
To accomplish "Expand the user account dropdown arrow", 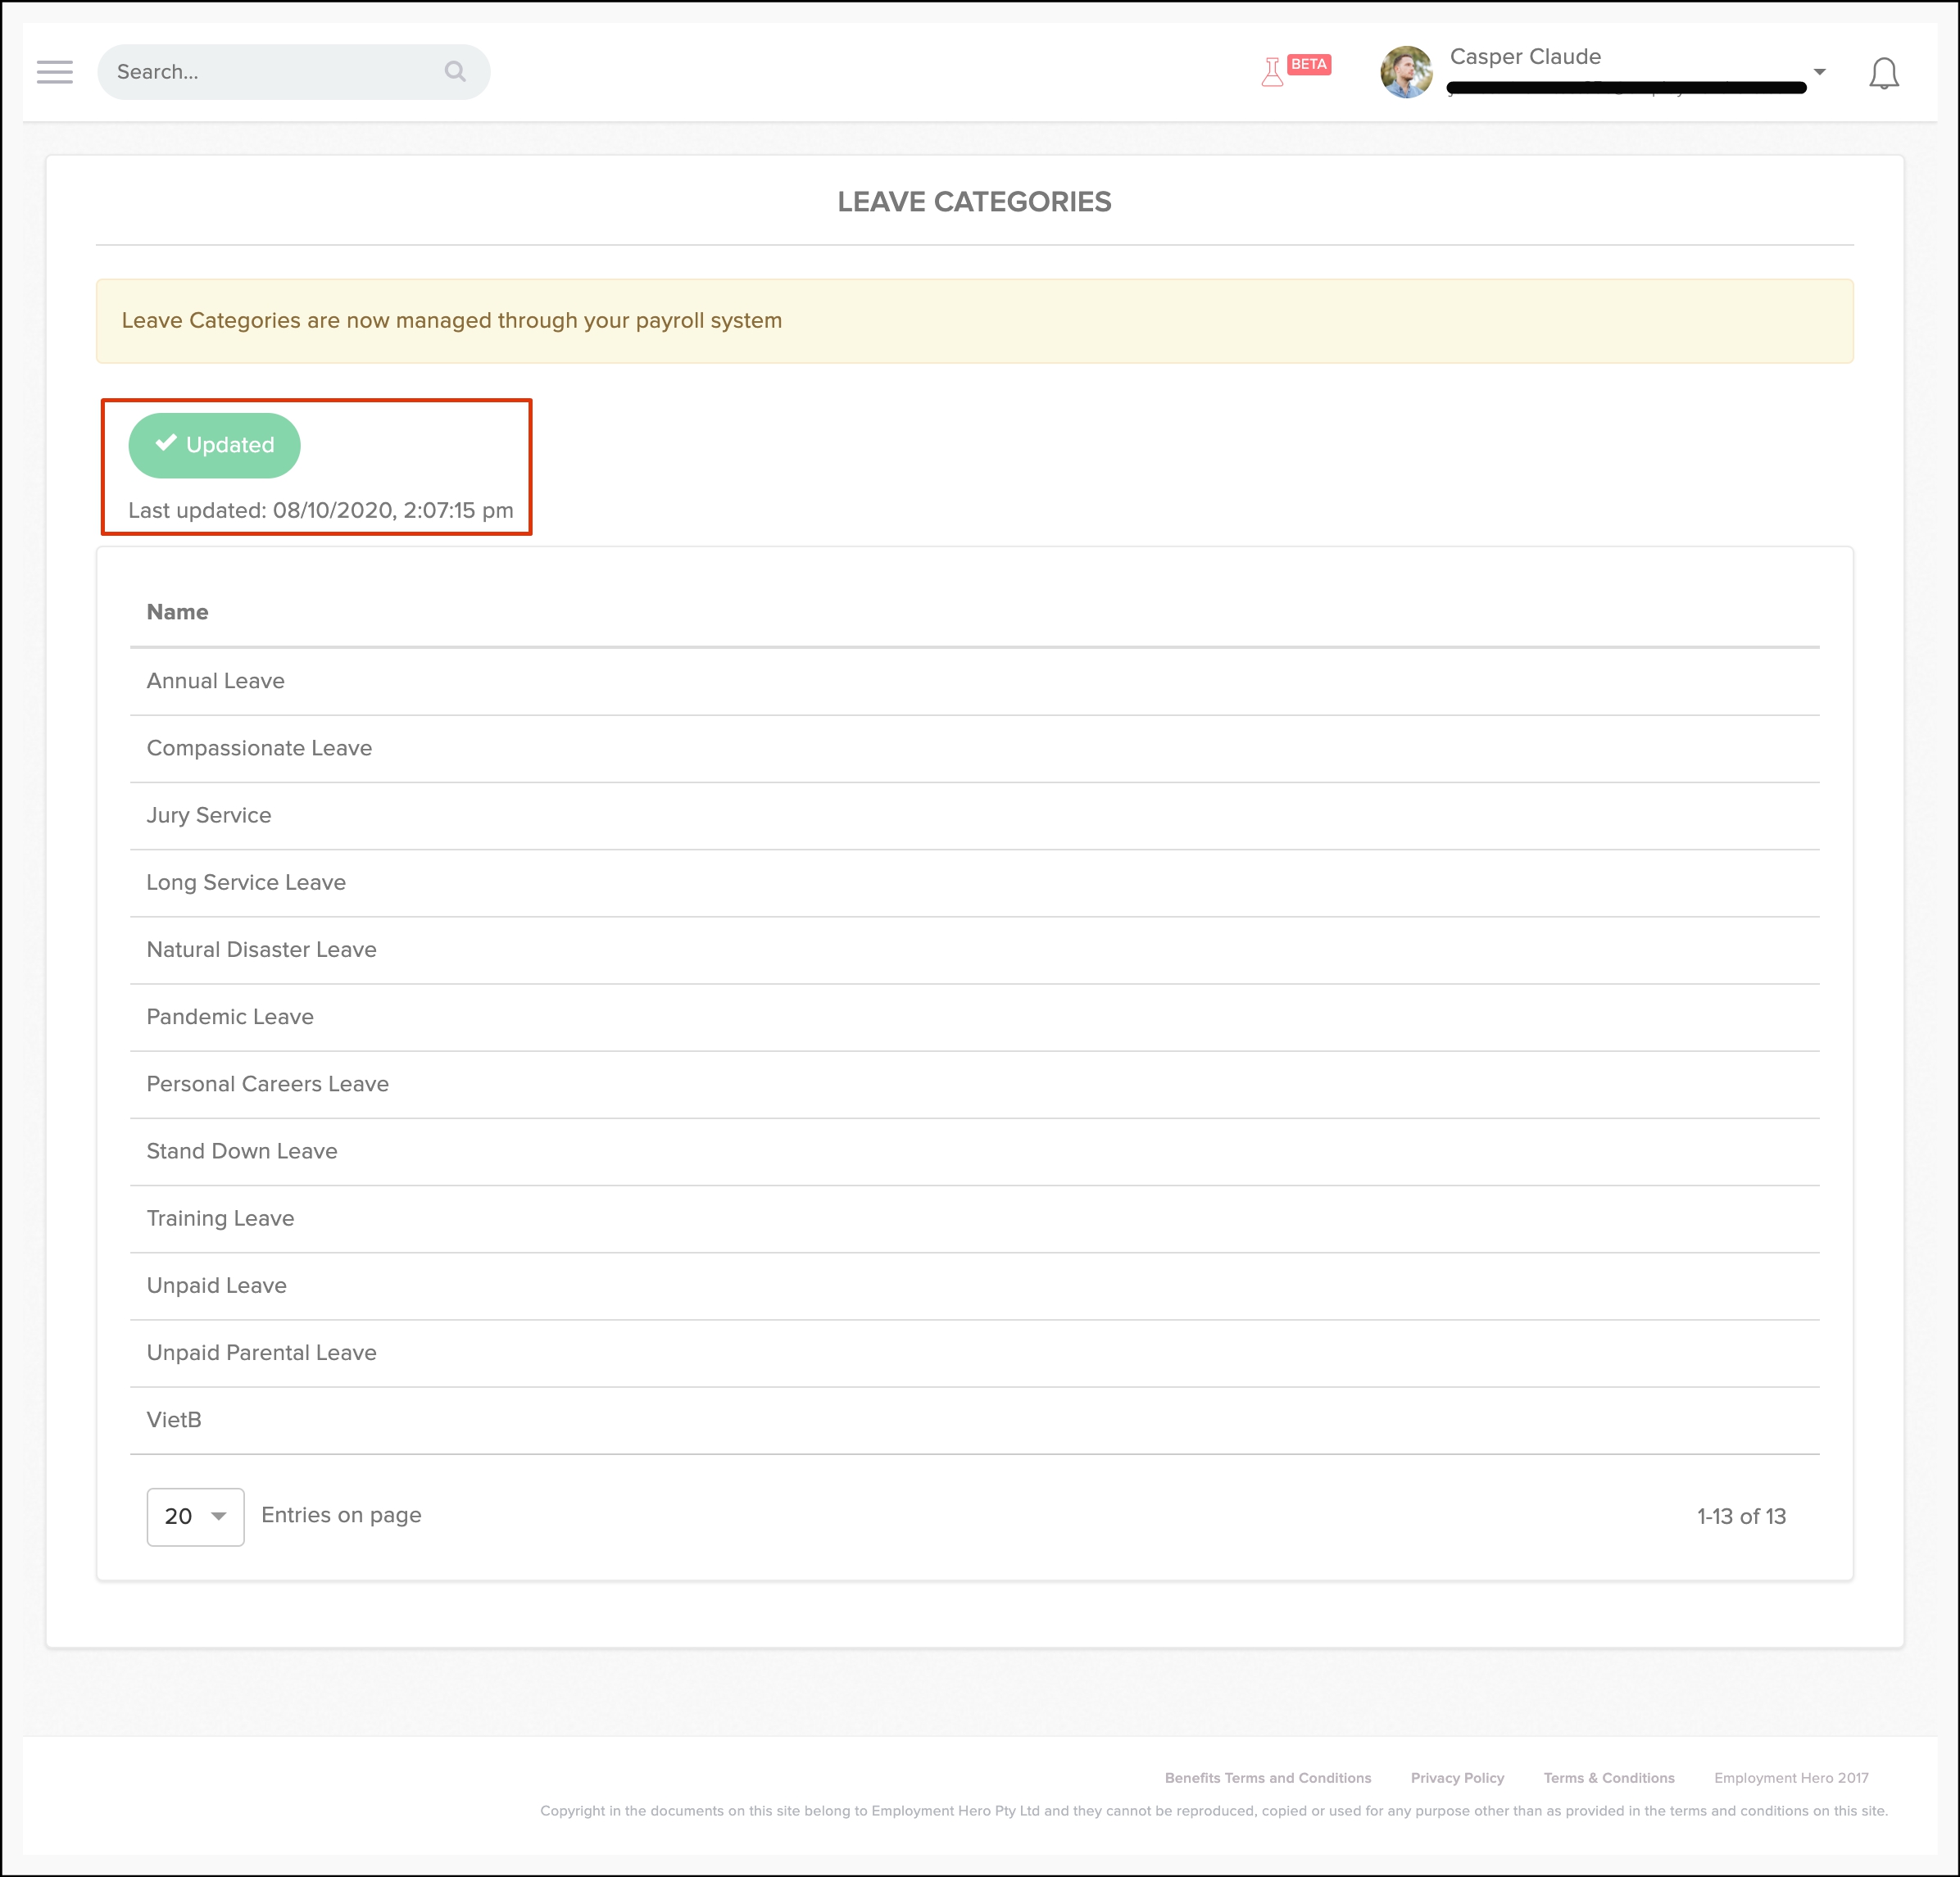I will (1819, 72).
